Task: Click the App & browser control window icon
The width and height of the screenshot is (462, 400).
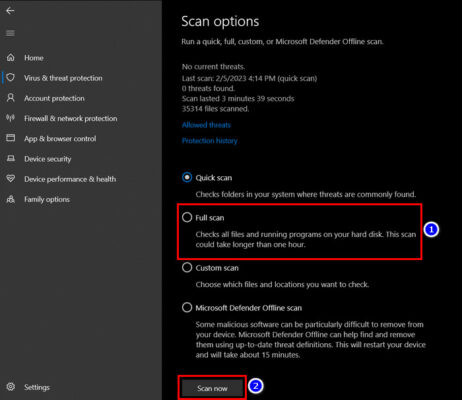Action: [x=11, y=138]
